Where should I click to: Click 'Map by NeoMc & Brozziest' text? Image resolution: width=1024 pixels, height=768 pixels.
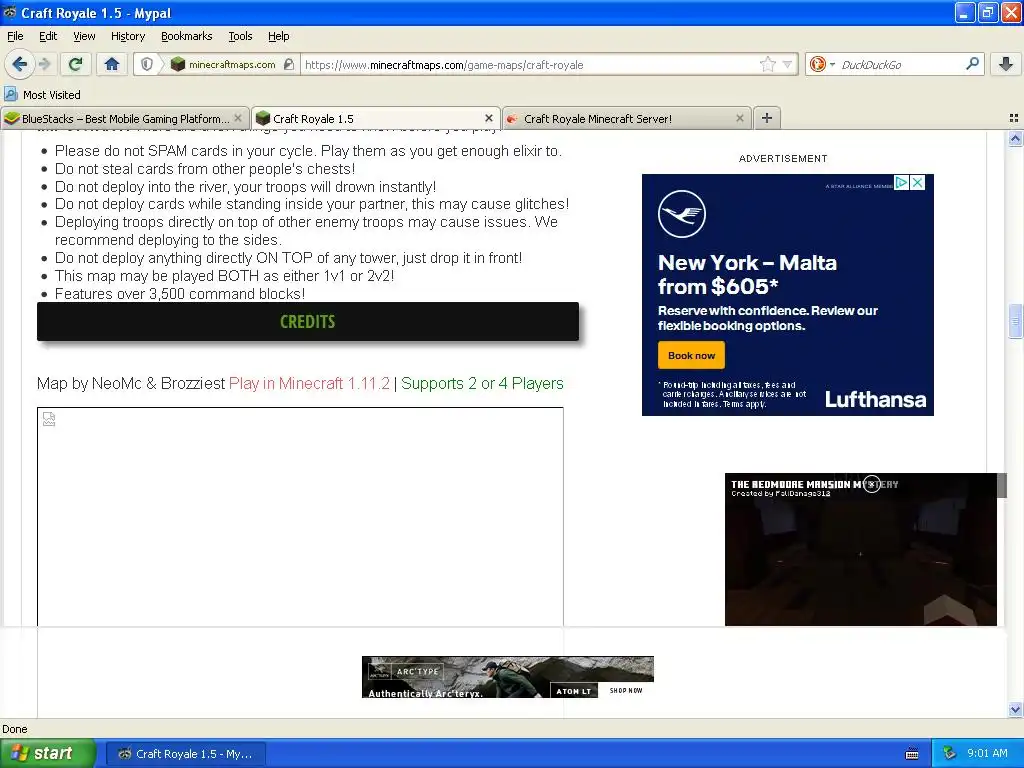(x=131, y=383)
